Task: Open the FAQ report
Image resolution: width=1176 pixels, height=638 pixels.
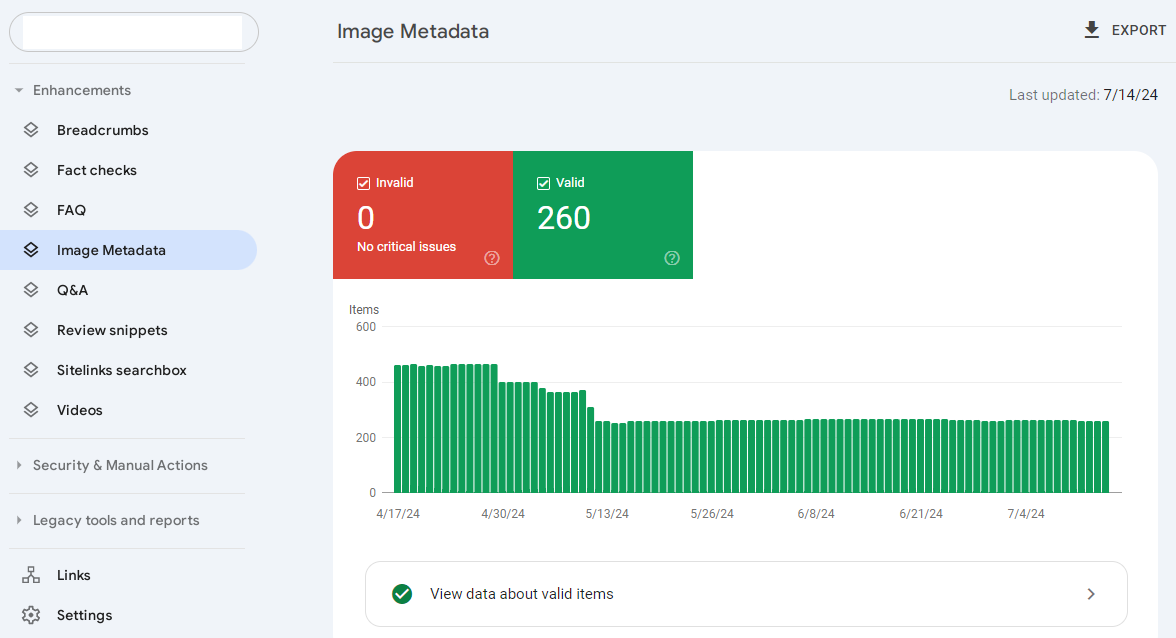Action: tap(71, 210)
